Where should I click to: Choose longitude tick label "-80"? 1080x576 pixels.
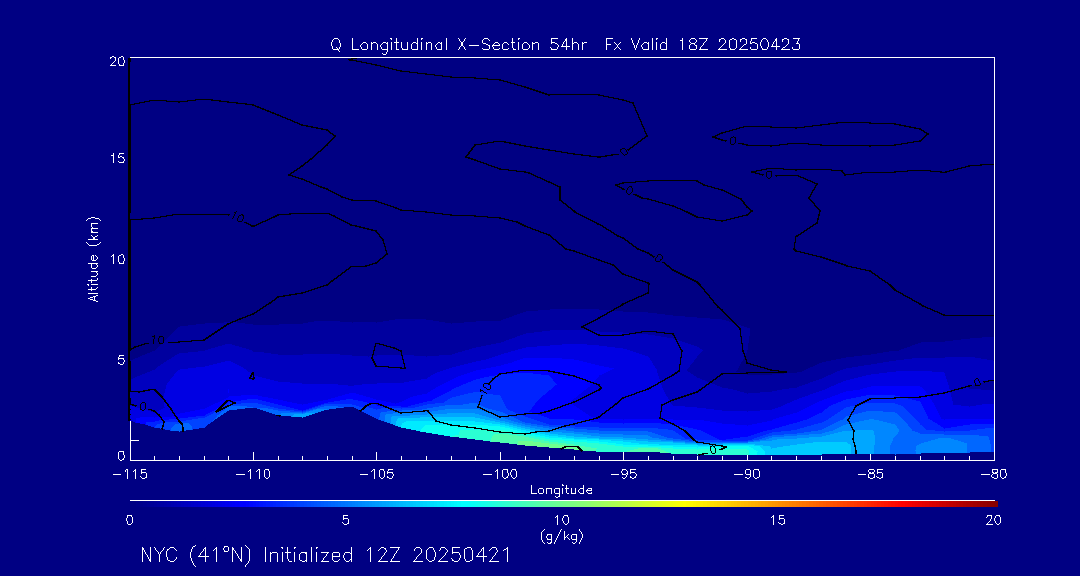(x=994, y=474)
